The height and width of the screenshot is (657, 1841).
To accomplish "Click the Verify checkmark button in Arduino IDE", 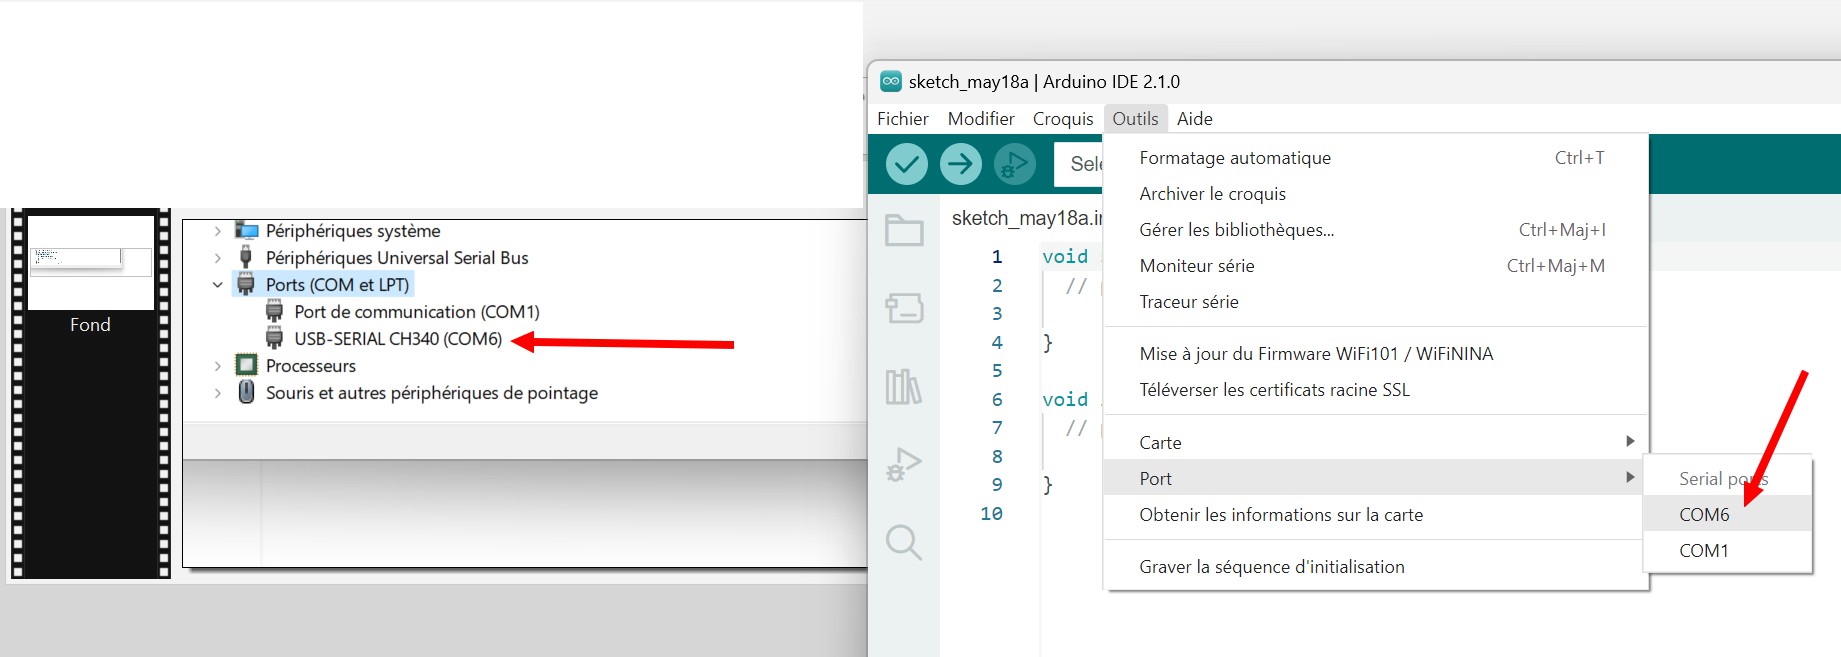I will point(906,164).
